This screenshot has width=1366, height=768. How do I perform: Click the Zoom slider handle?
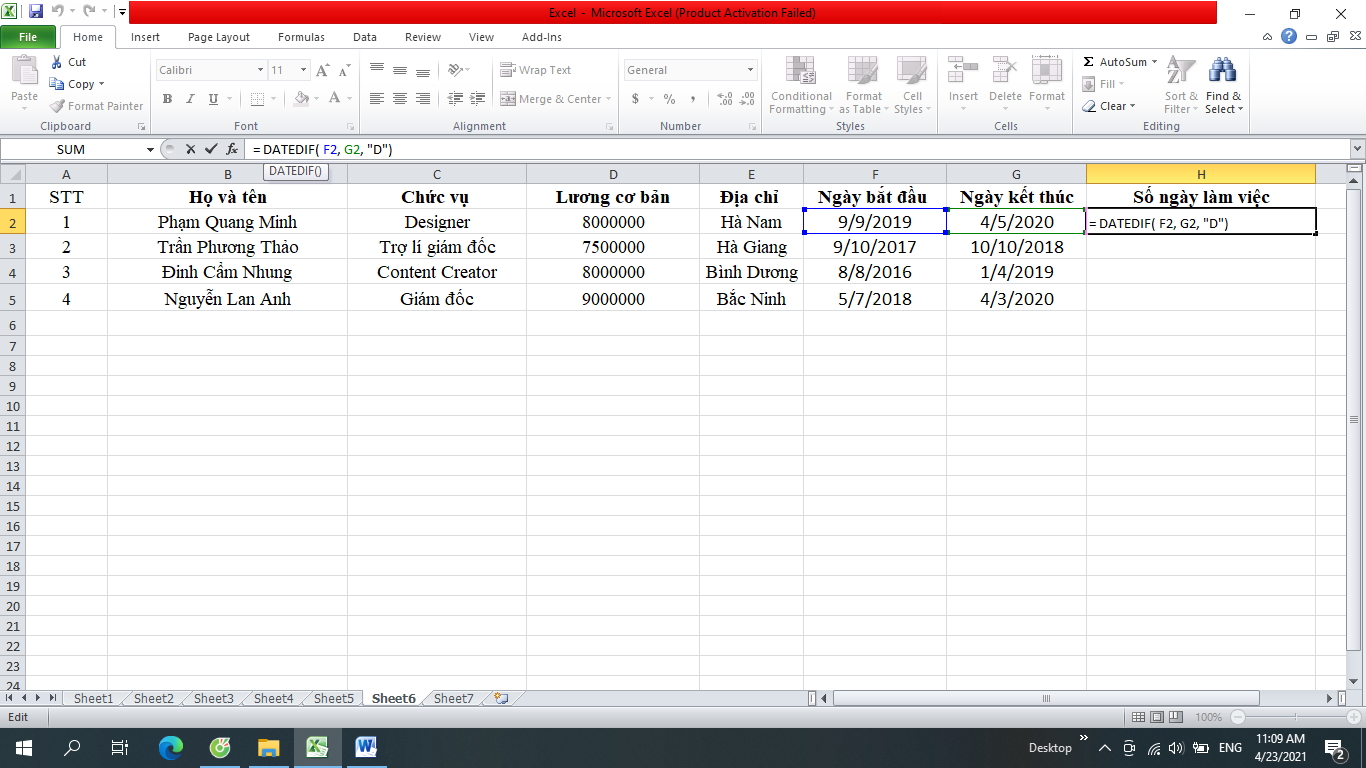pos(1294,717)
